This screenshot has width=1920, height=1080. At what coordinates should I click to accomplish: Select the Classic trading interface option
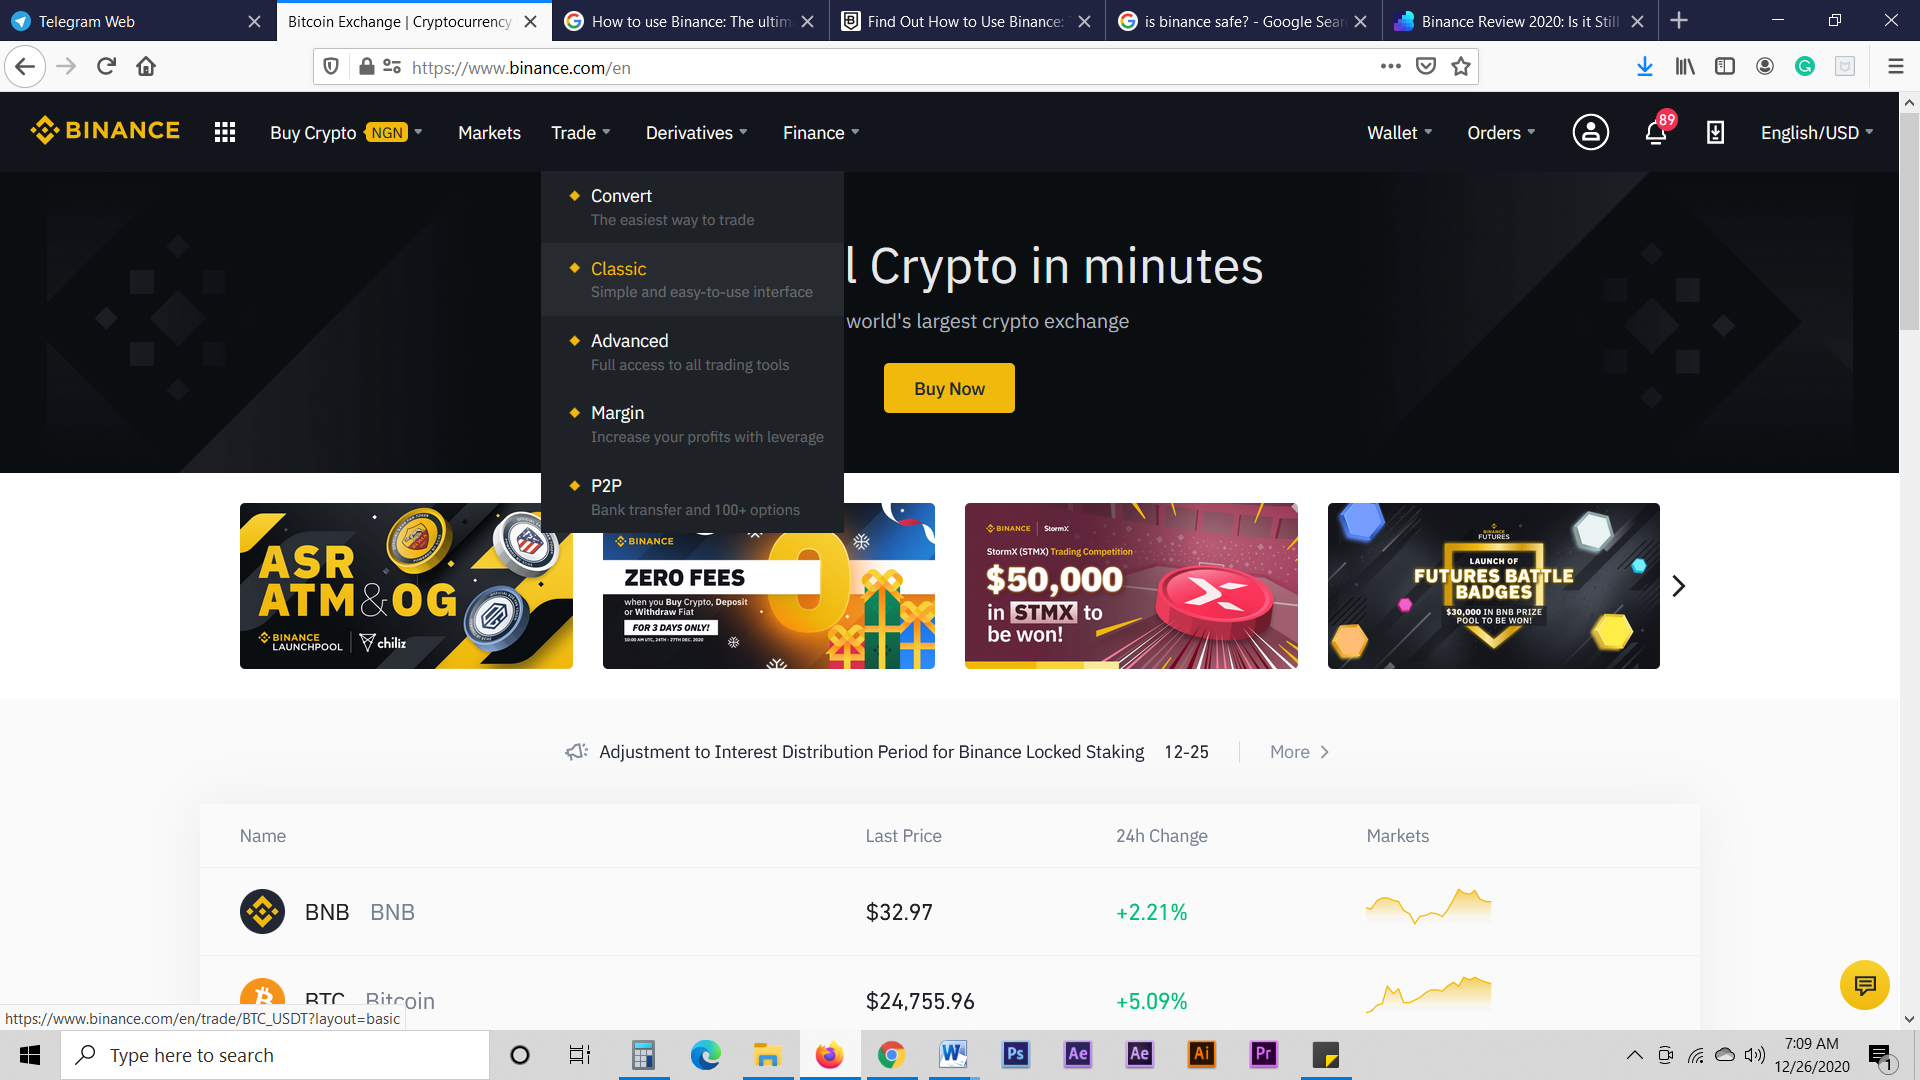tap(616, 268)
